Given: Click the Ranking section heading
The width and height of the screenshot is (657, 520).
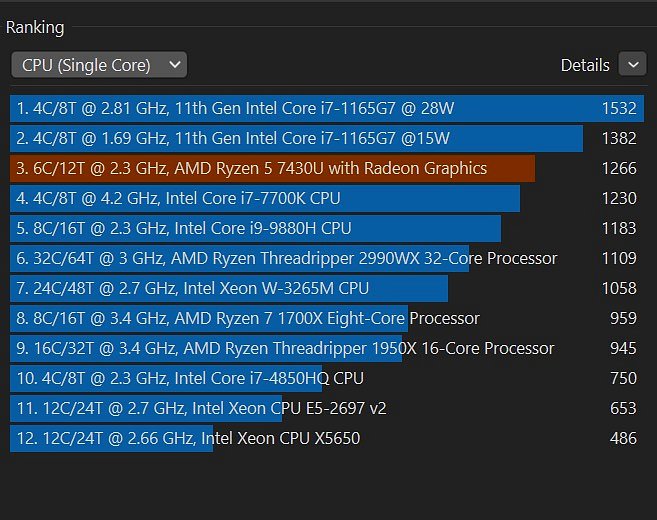Looking at the screenshot, I should pyautogui.click(x=35, y=28).
